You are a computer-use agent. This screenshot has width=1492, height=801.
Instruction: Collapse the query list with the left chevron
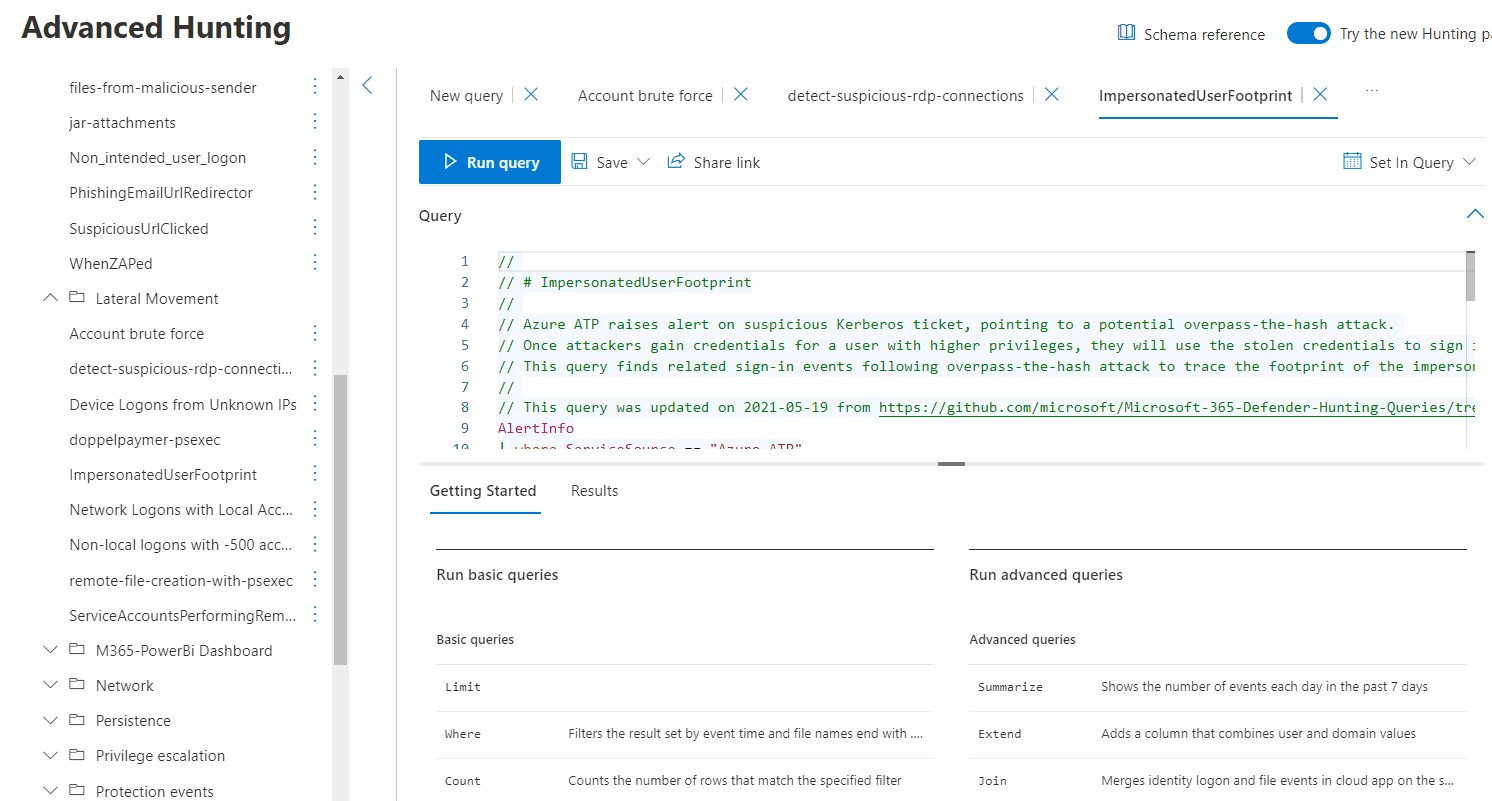pyautogui.click(x=367, y=85)
